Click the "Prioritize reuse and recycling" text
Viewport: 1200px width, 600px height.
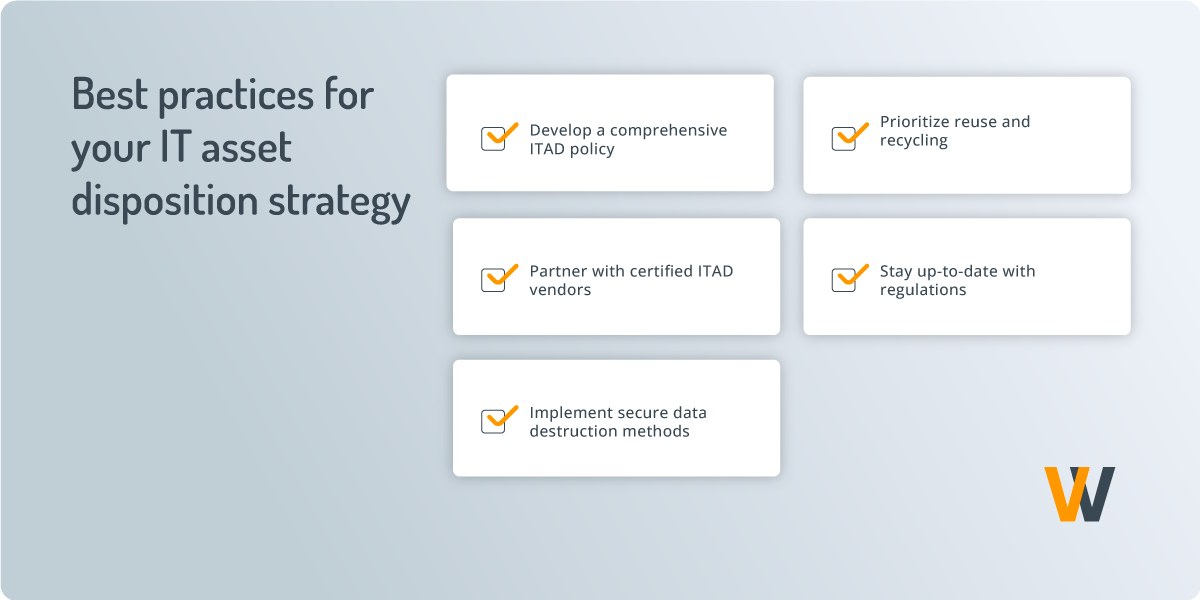point(954,131)
